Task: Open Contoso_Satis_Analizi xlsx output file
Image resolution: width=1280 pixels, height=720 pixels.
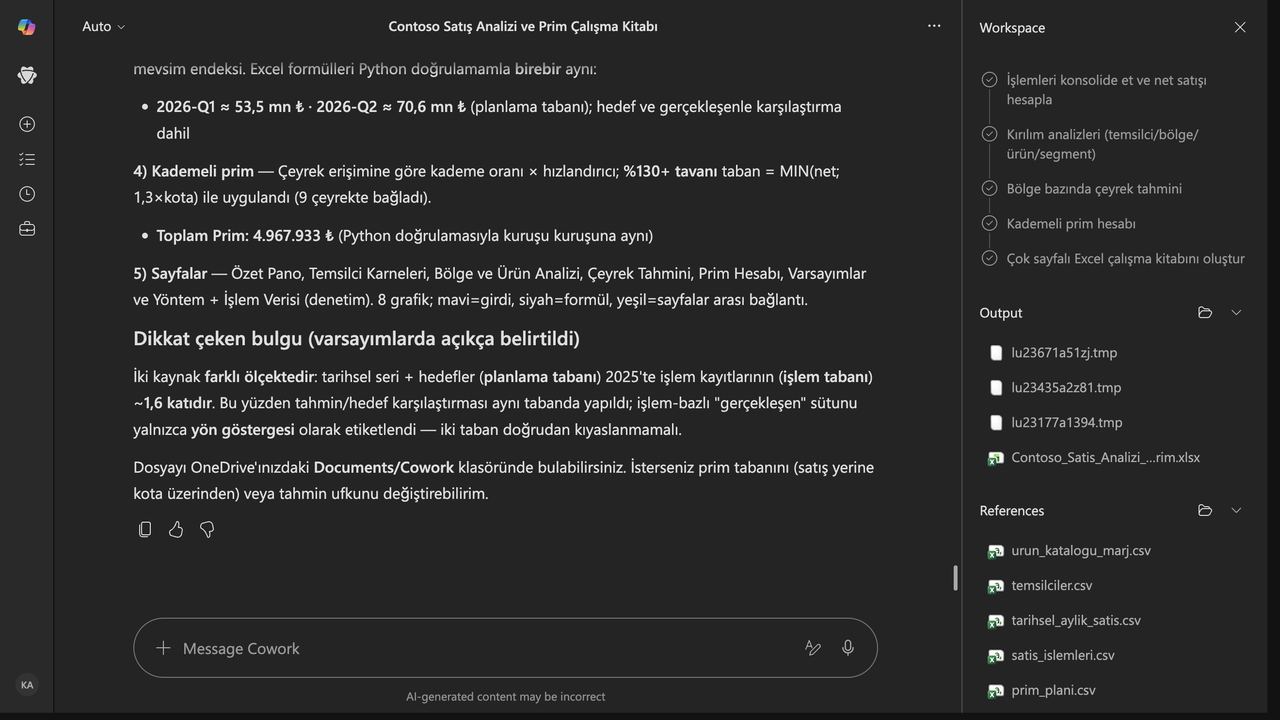Action: [x=1105, y=457]
